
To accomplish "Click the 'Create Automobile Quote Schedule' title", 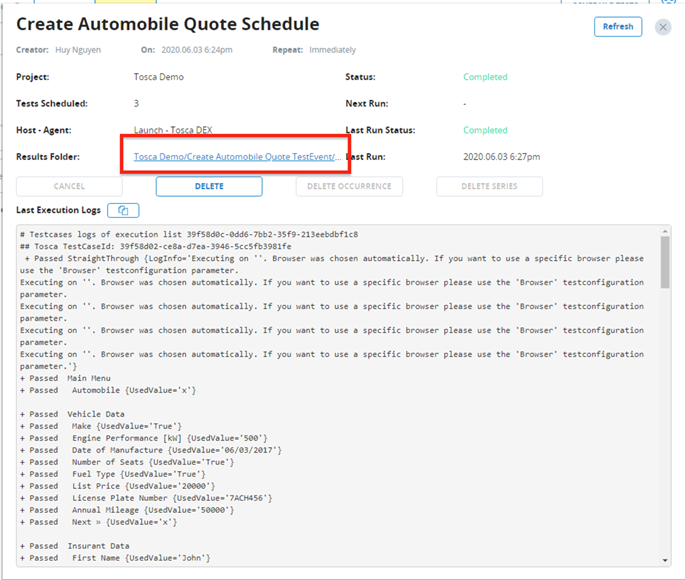I will (168, 24).
